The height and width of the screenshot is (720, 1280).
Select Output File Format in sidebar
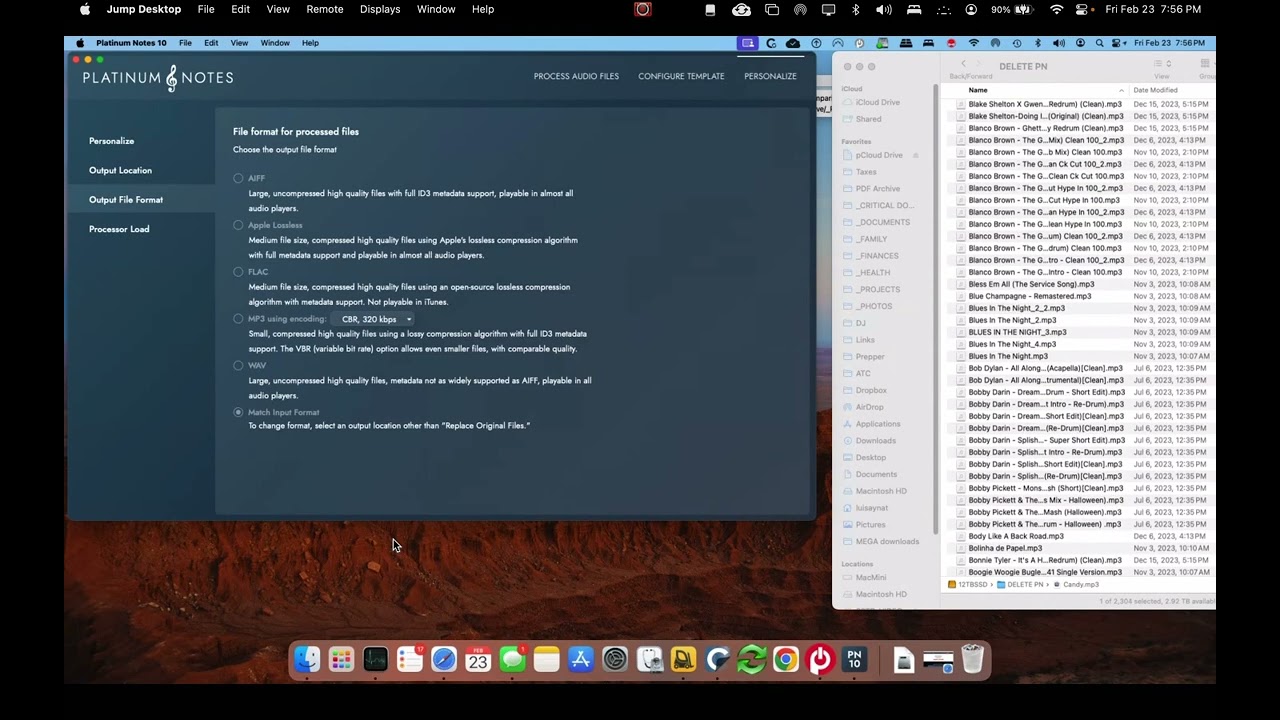[x=126, y=200]
